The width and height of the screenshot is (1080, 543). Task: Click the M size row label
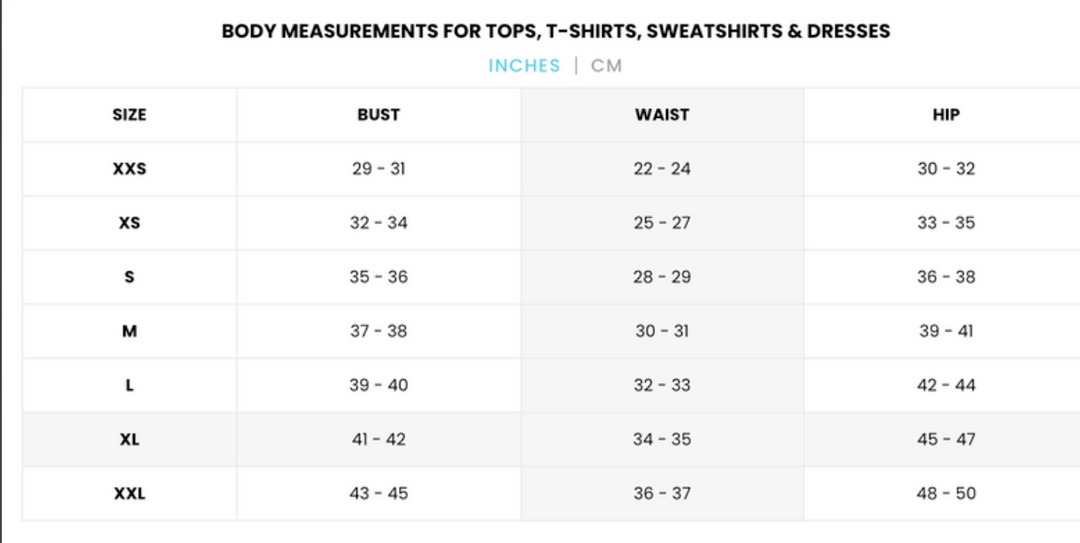[x=129, y=331]
